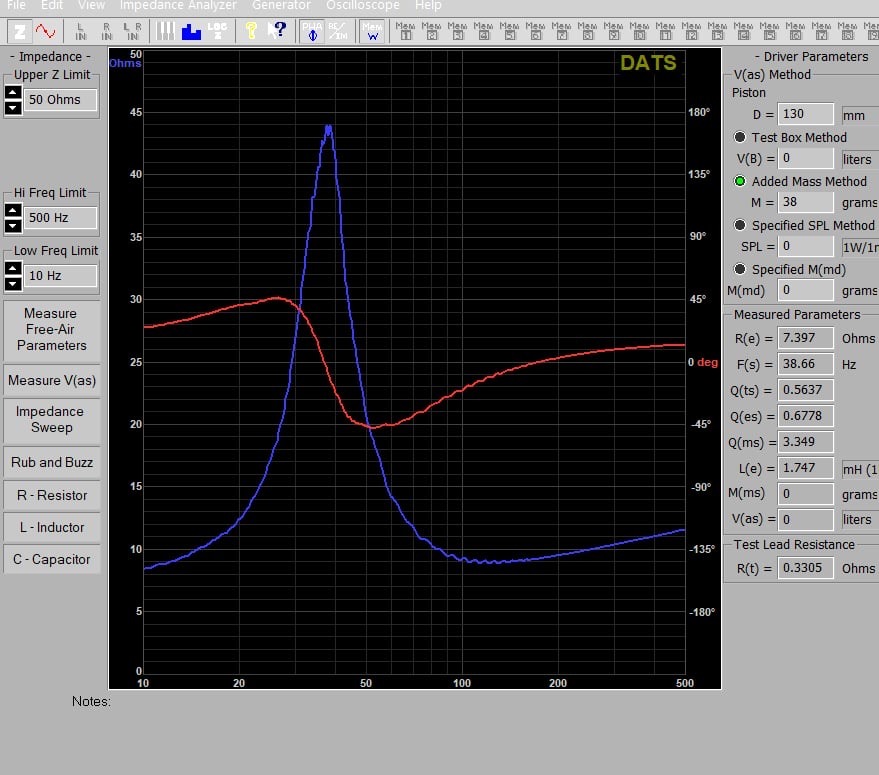The height and width of the screenshot is (775, 879).
Task: Click the C - Capacitor button
Action: click(x=52, y=559)
